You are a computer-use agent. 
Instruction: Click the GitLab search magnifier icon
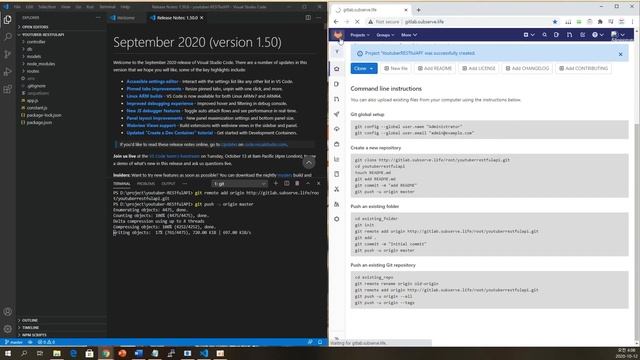click(544, 35)
